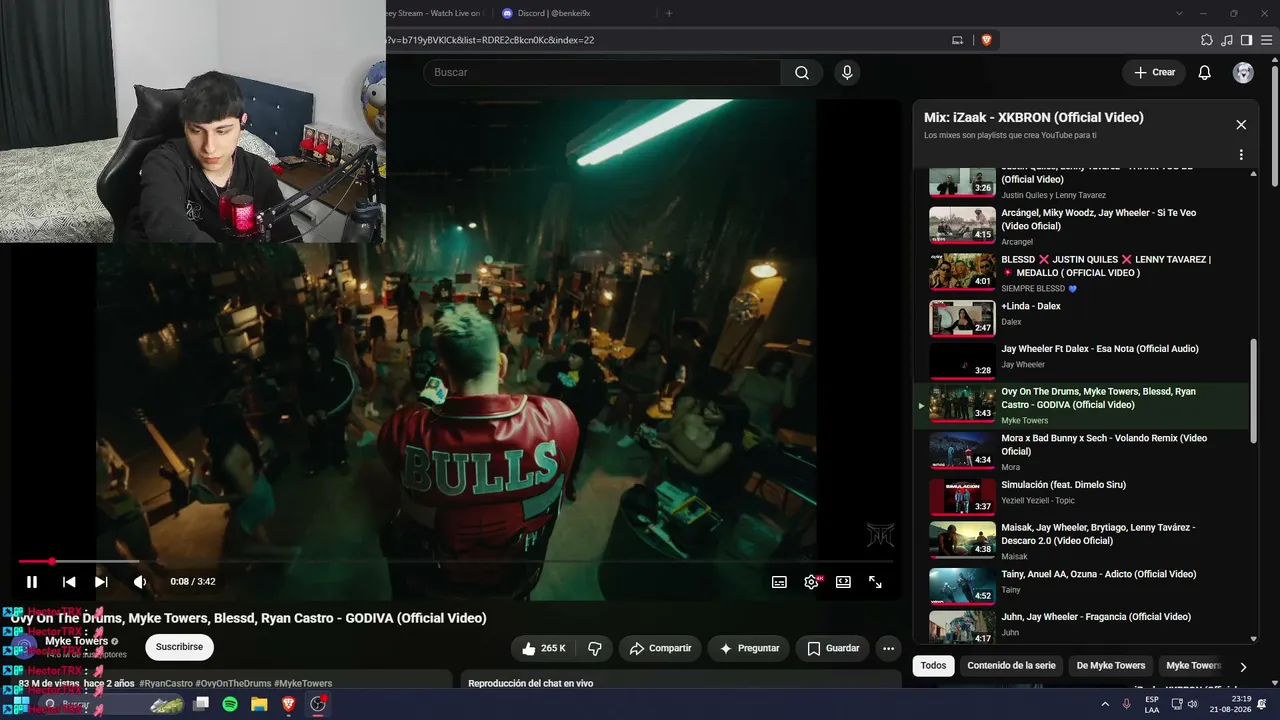Play Juhn Fragancia from mix

(1082, 626)
